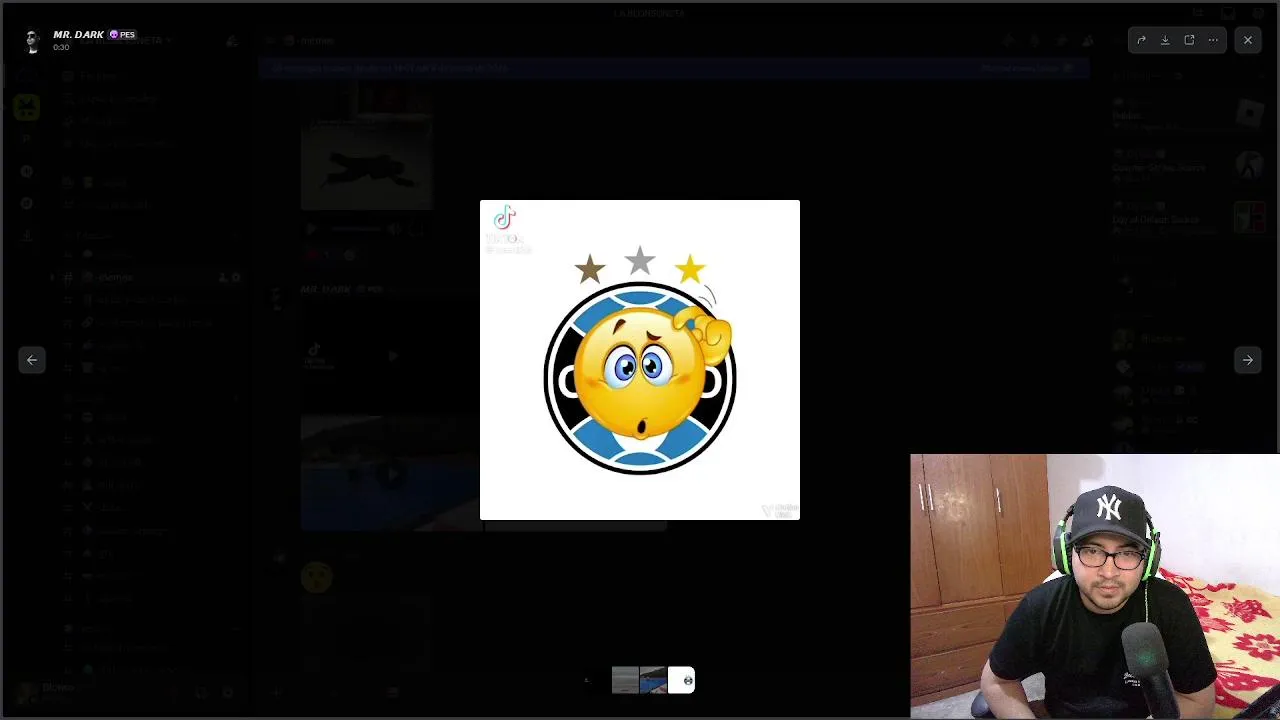Select the white emoji thumbnail in carousel

coord(681,681)
